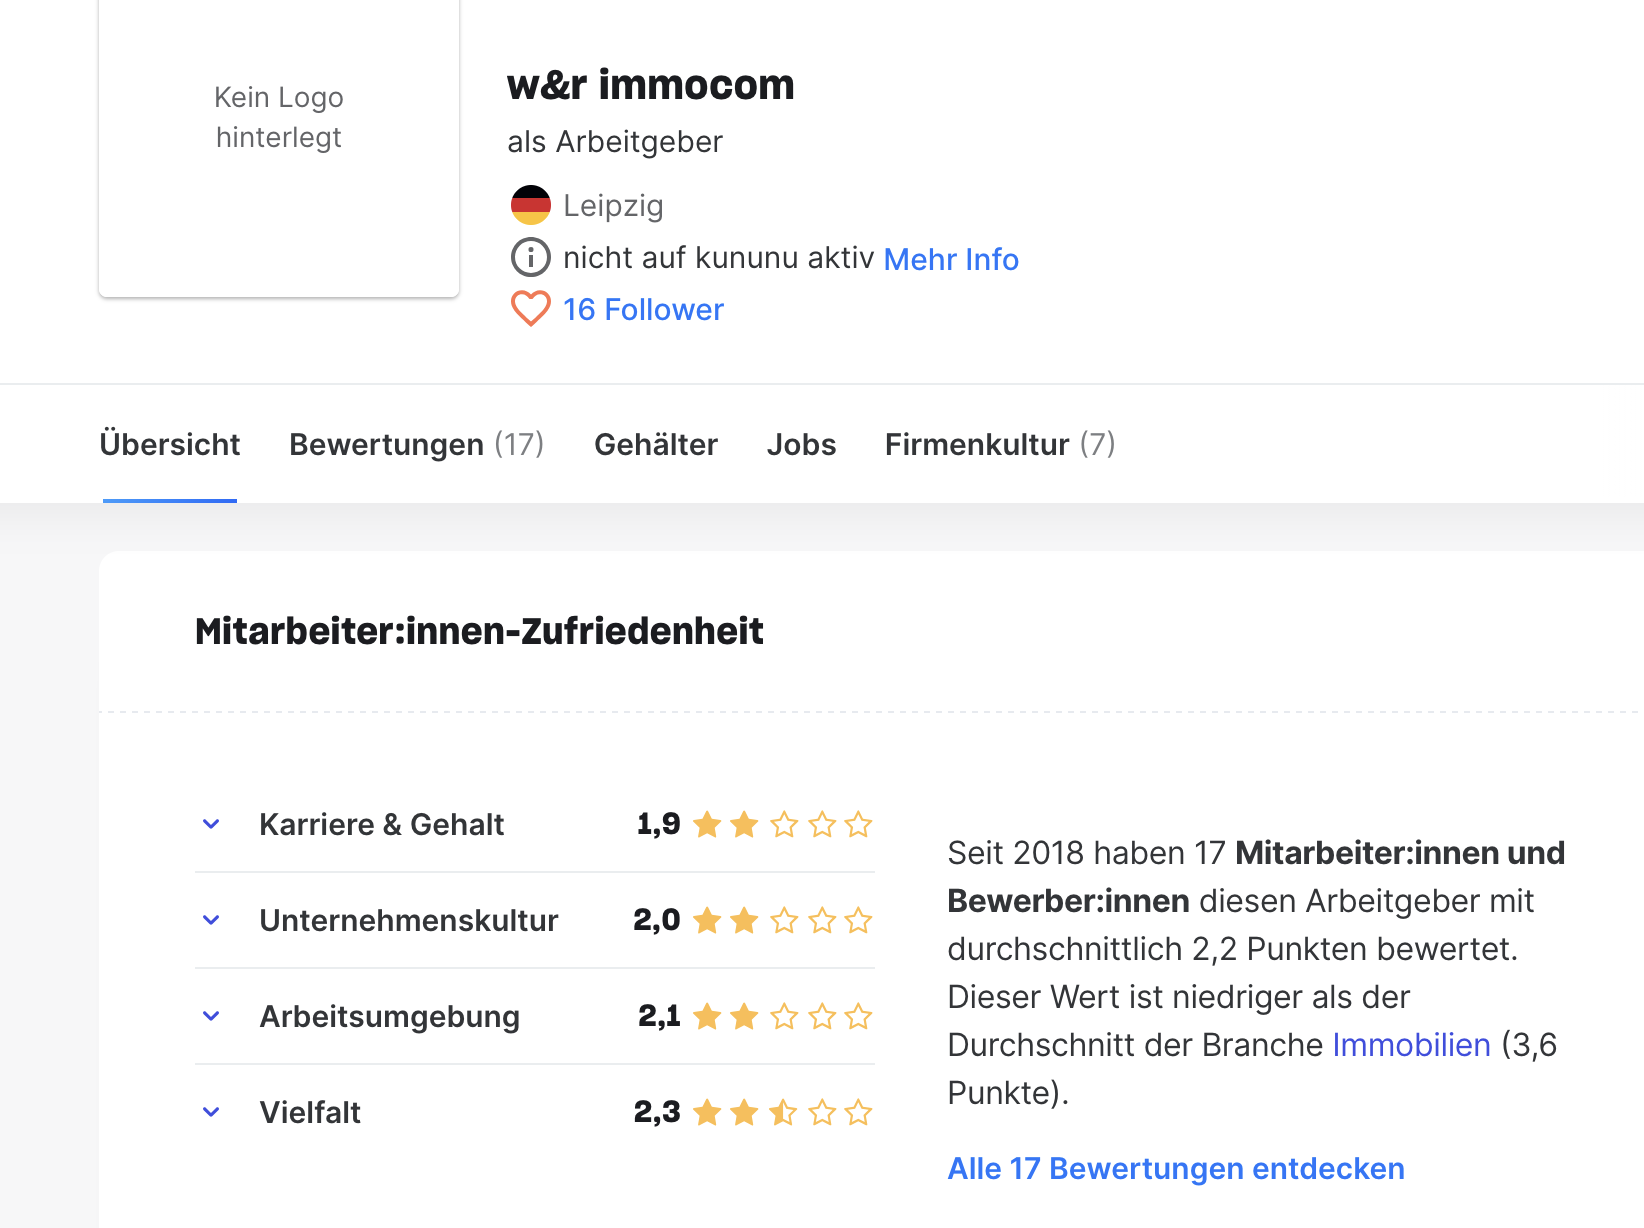The width and height of the screenshot is (1644, 1228).
Task: Open the Gehälter tab
Action: tap(656, 444)
